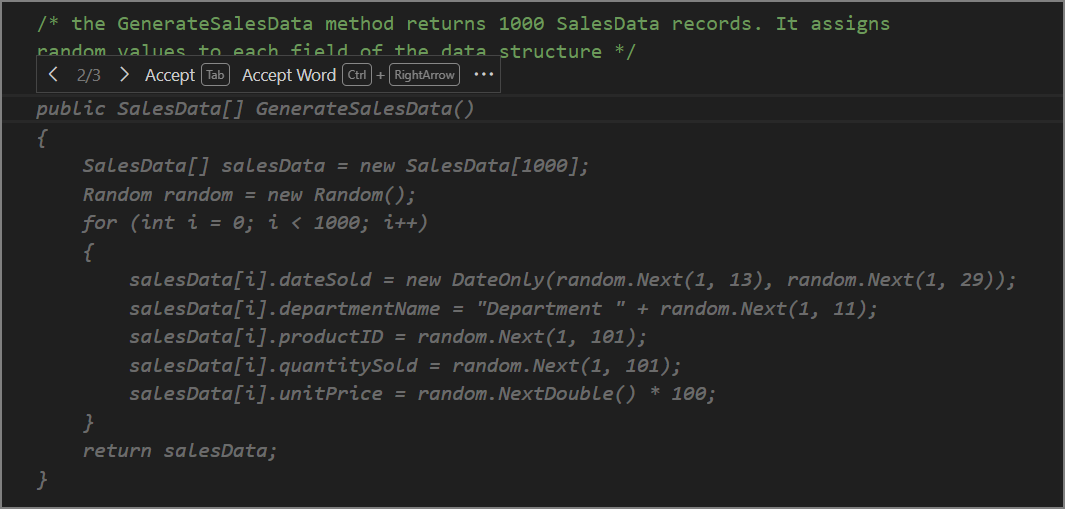Click the comment's second line about random values
The image size is (1065, 509).
coord(336,52)
